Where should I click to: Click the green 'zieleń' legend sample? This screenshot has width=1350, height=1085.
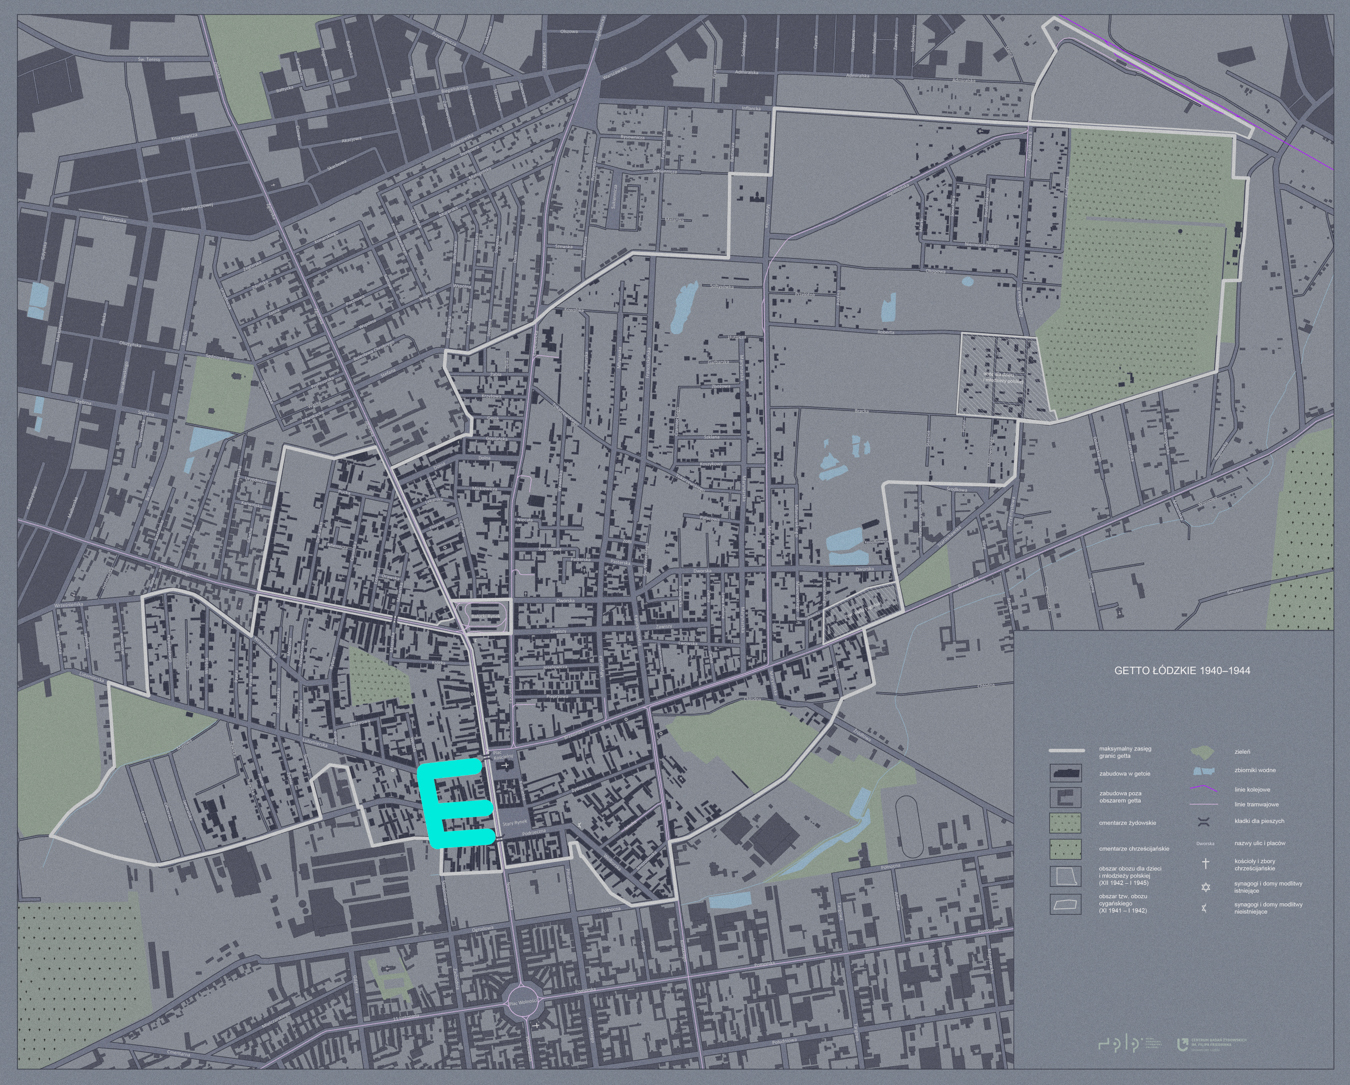click(1203, 752)
